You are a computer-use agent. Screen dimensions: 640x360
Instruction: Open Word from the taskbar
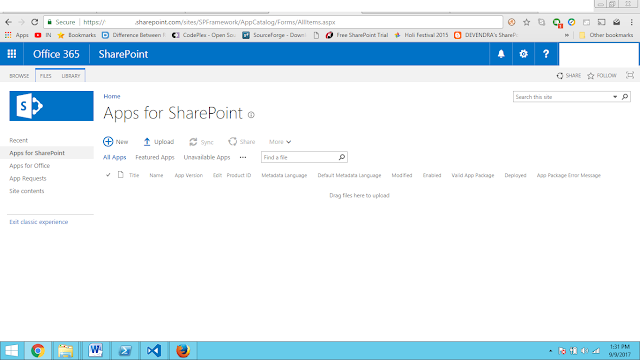click(x=96, y=351)
